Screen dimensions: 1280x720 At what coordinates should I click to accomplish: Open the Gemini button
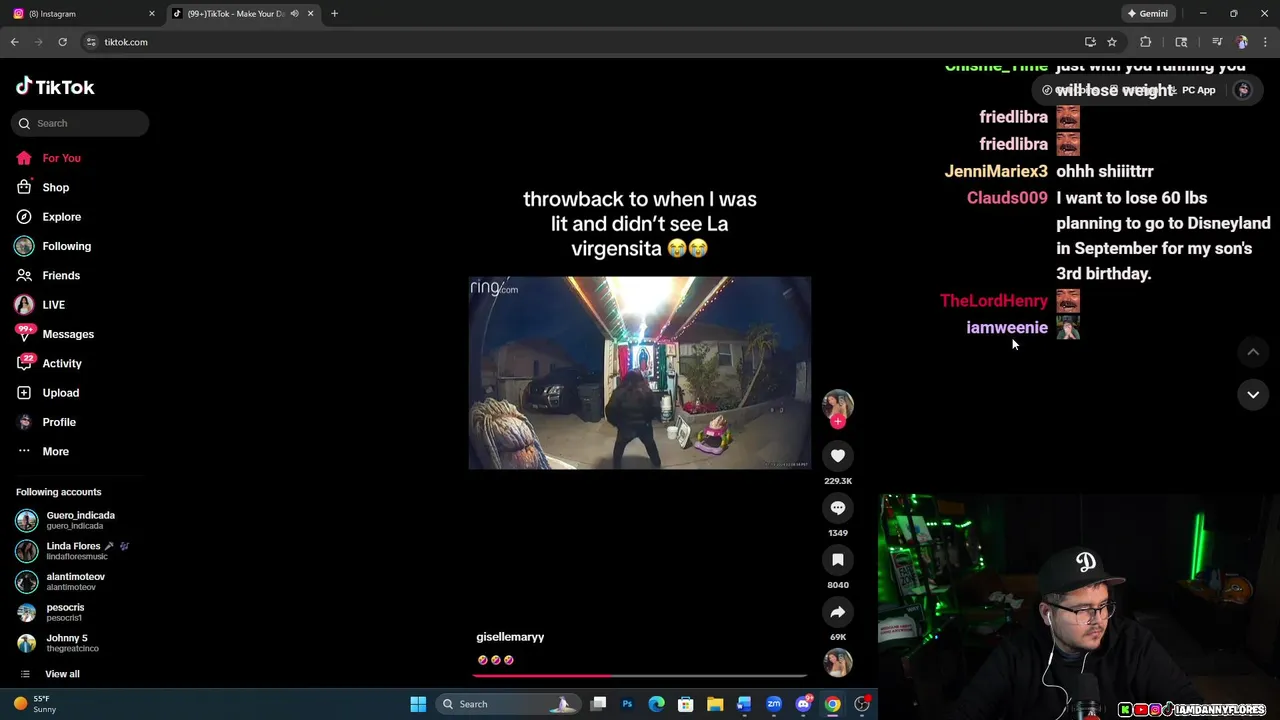click(1148, 14)
